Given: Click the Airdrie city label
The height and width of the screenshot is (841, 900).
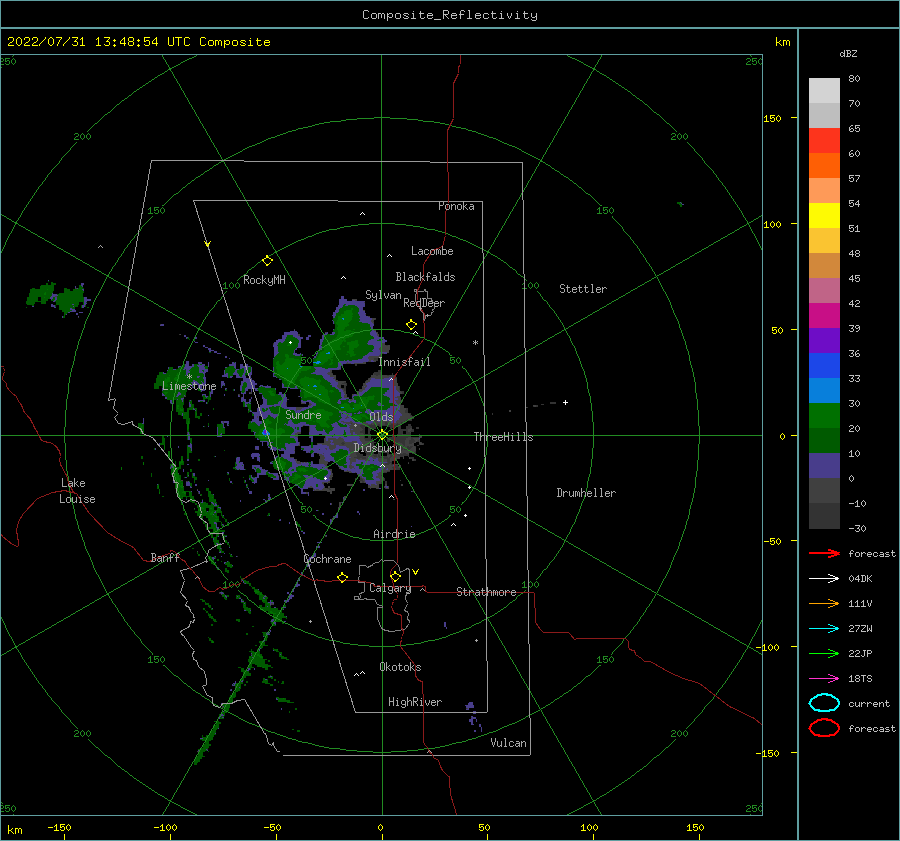Looking at the screenshot, I should click(394, 534).
